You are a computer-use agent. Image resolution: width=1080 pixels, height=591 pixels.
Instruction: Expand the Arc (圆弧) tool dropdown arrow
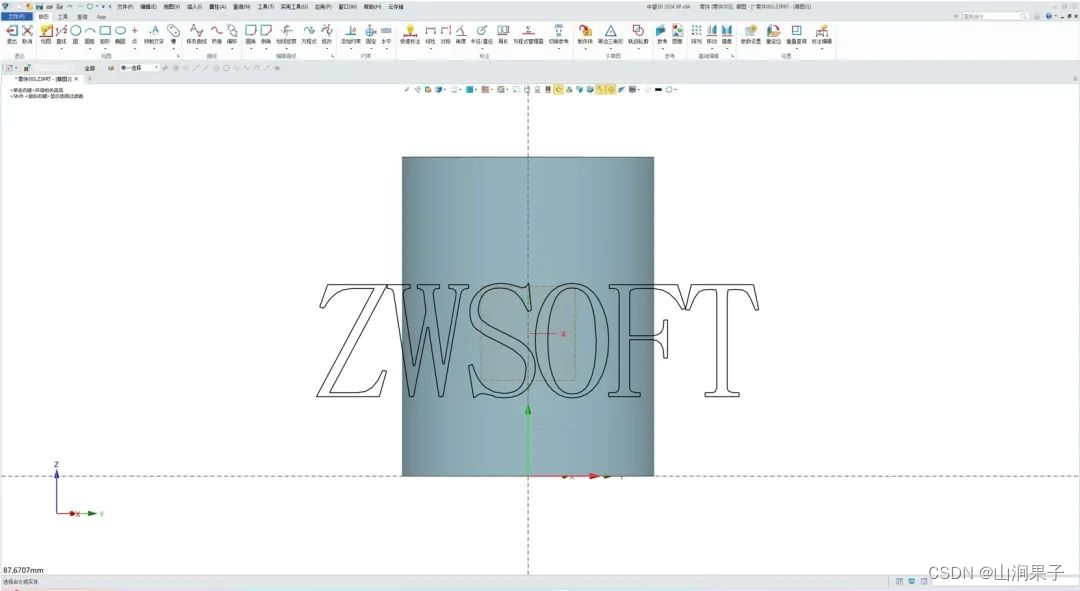(x=90, y=48)
